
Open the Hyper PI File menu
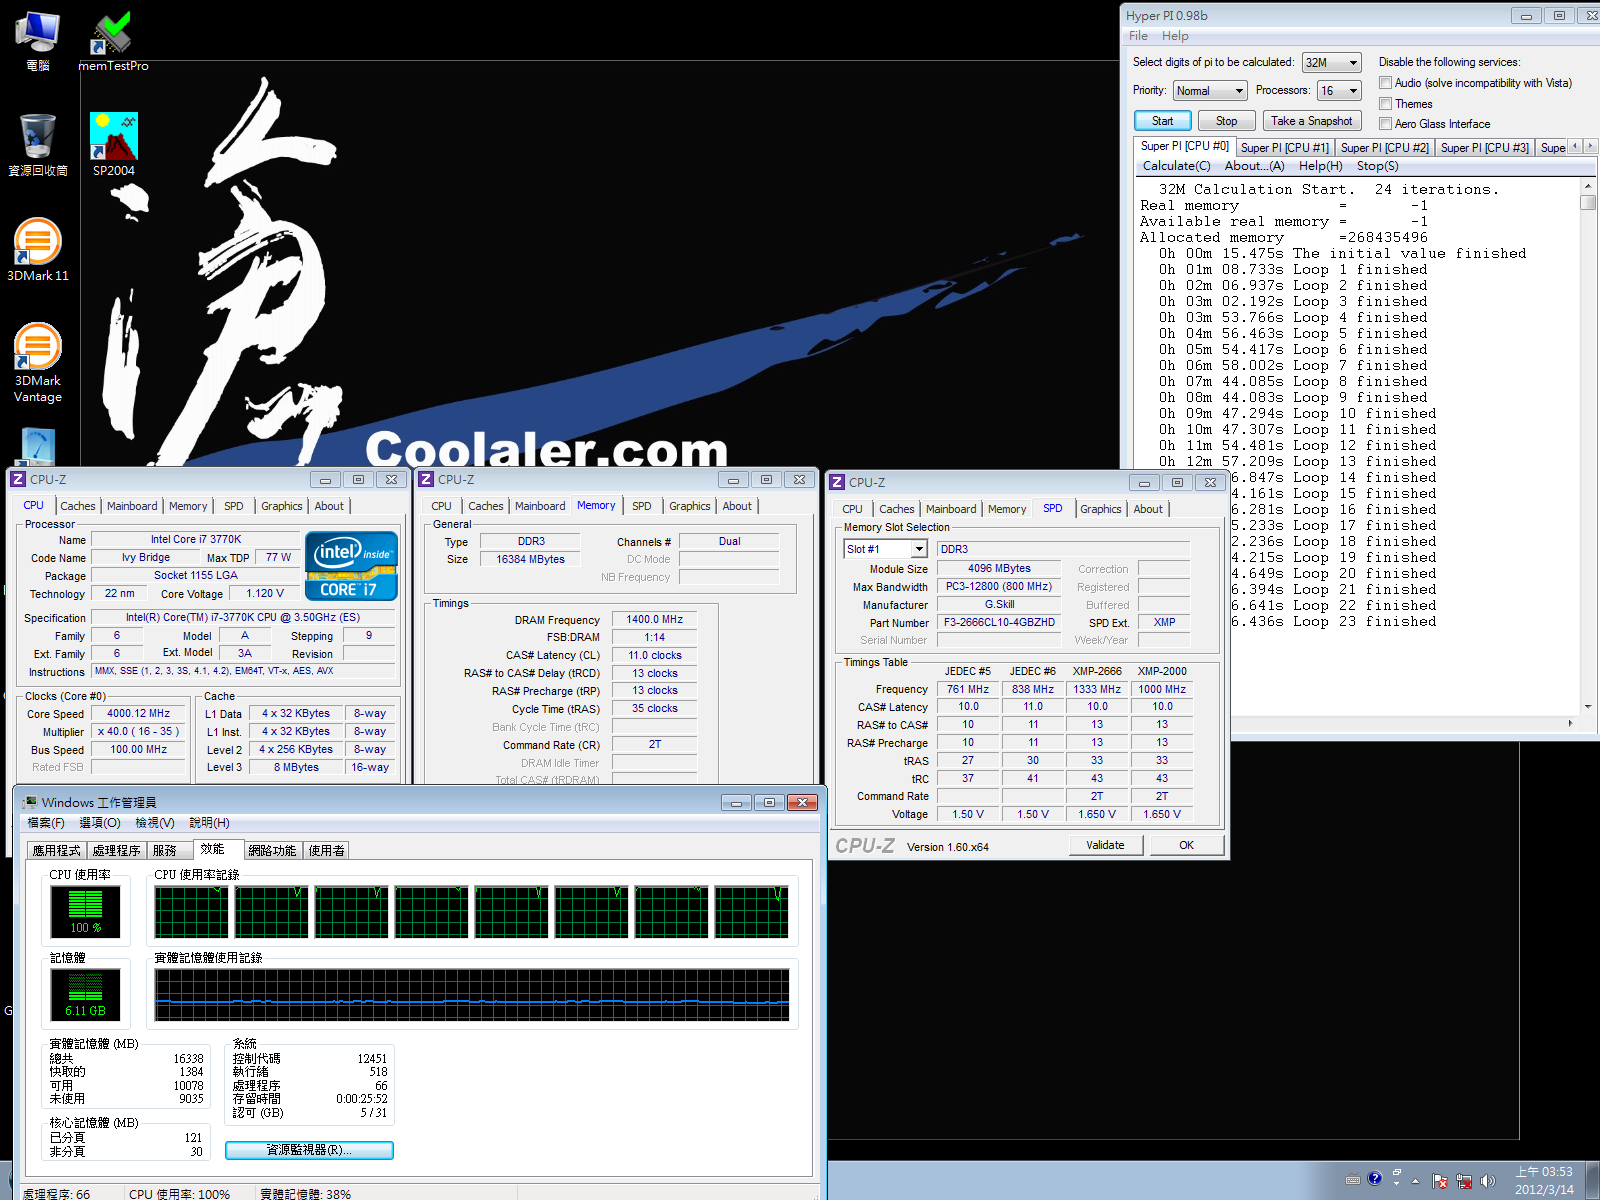[1138, 36]
